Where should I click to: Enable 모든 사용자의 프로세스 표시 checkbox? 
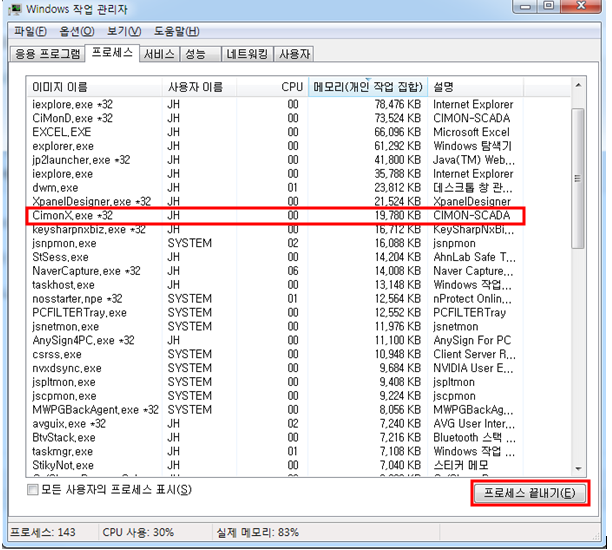(x=33, y=489)
